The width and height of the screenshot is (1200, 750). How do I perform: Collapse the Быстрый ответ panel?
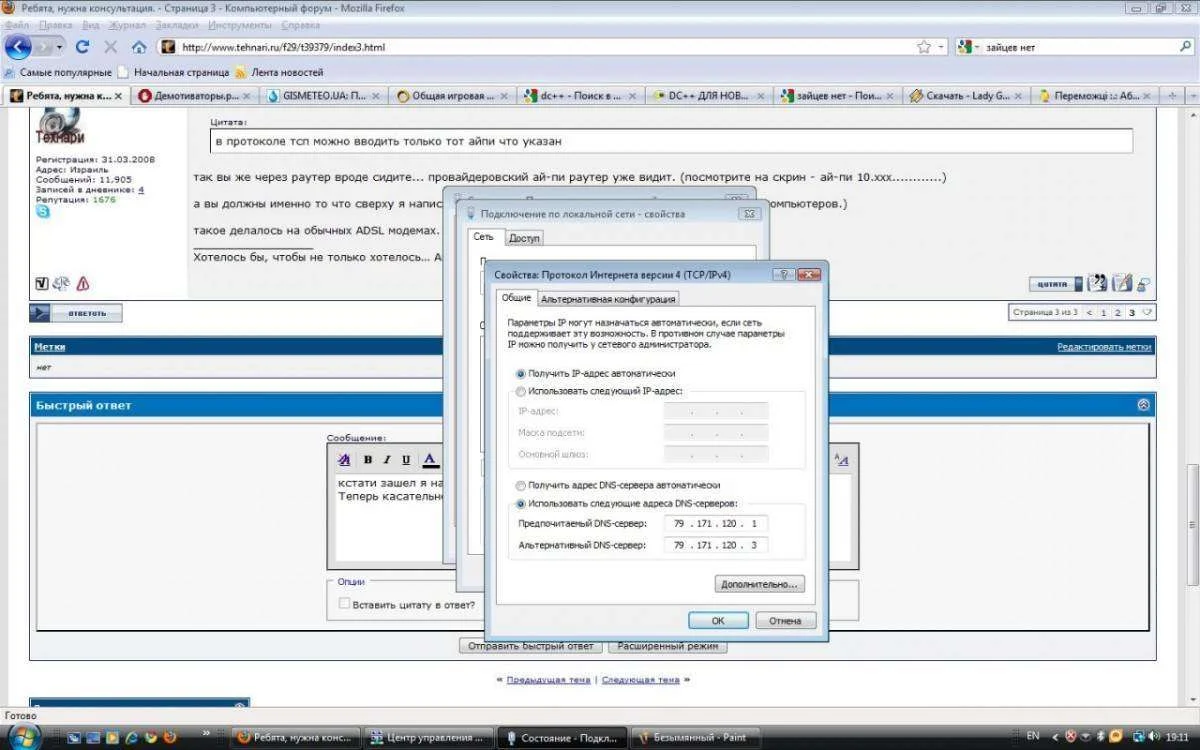tap(1143, 405)
